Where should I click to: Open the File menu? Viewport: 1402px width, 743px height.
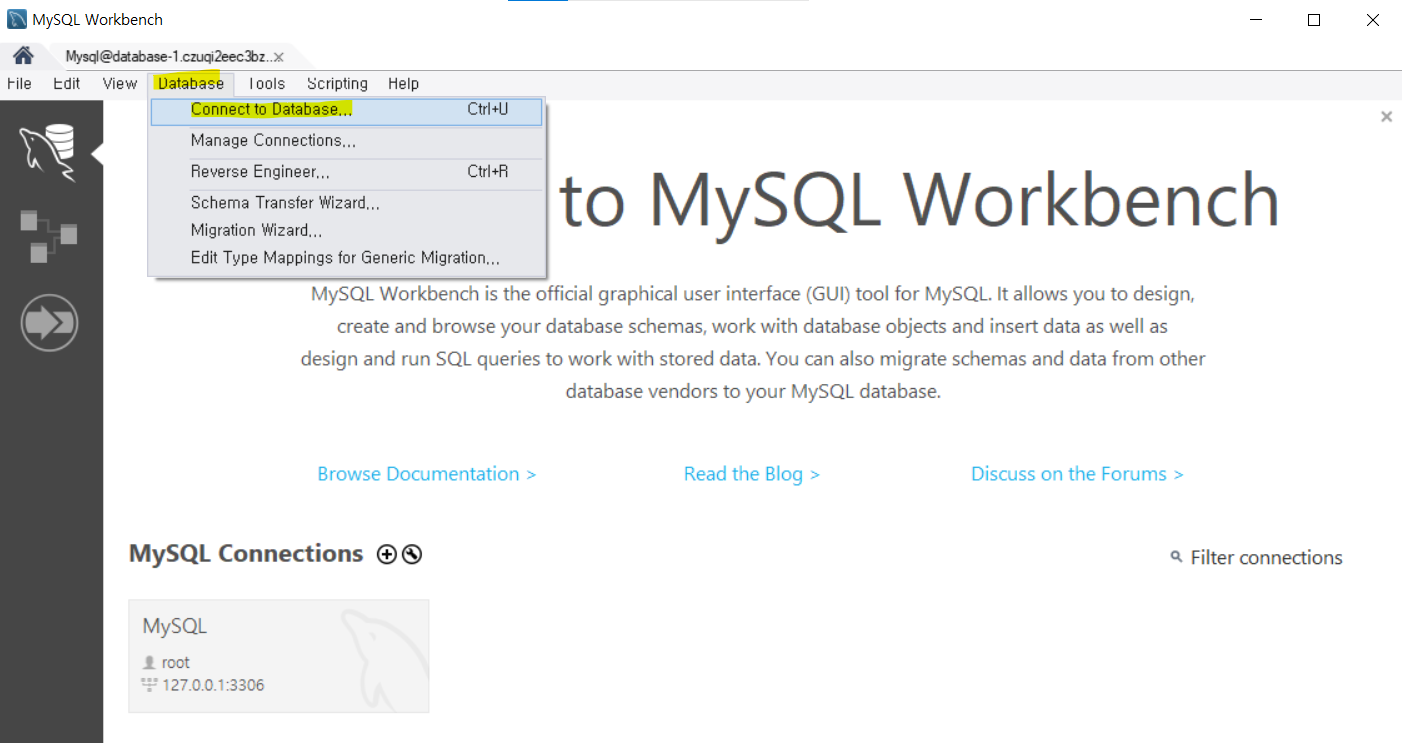point(19,84)
